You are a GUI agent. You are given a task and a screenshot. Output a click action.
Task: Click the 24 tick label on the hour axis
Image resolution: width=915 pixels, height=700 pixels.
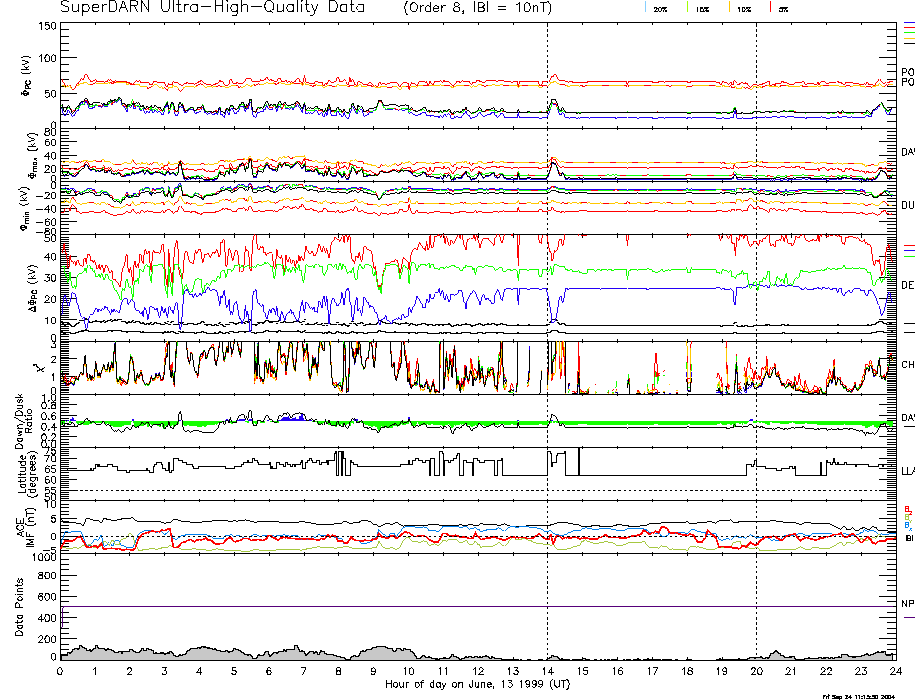point(894,671)
